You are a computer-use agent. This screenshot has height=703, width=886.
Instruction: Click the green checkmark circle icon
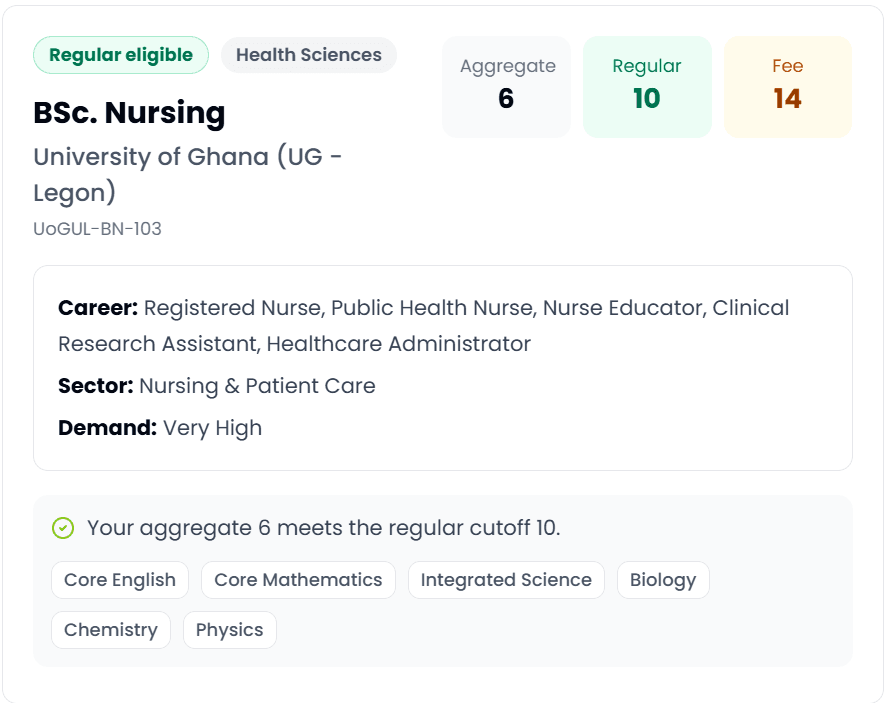pos(63,528)
